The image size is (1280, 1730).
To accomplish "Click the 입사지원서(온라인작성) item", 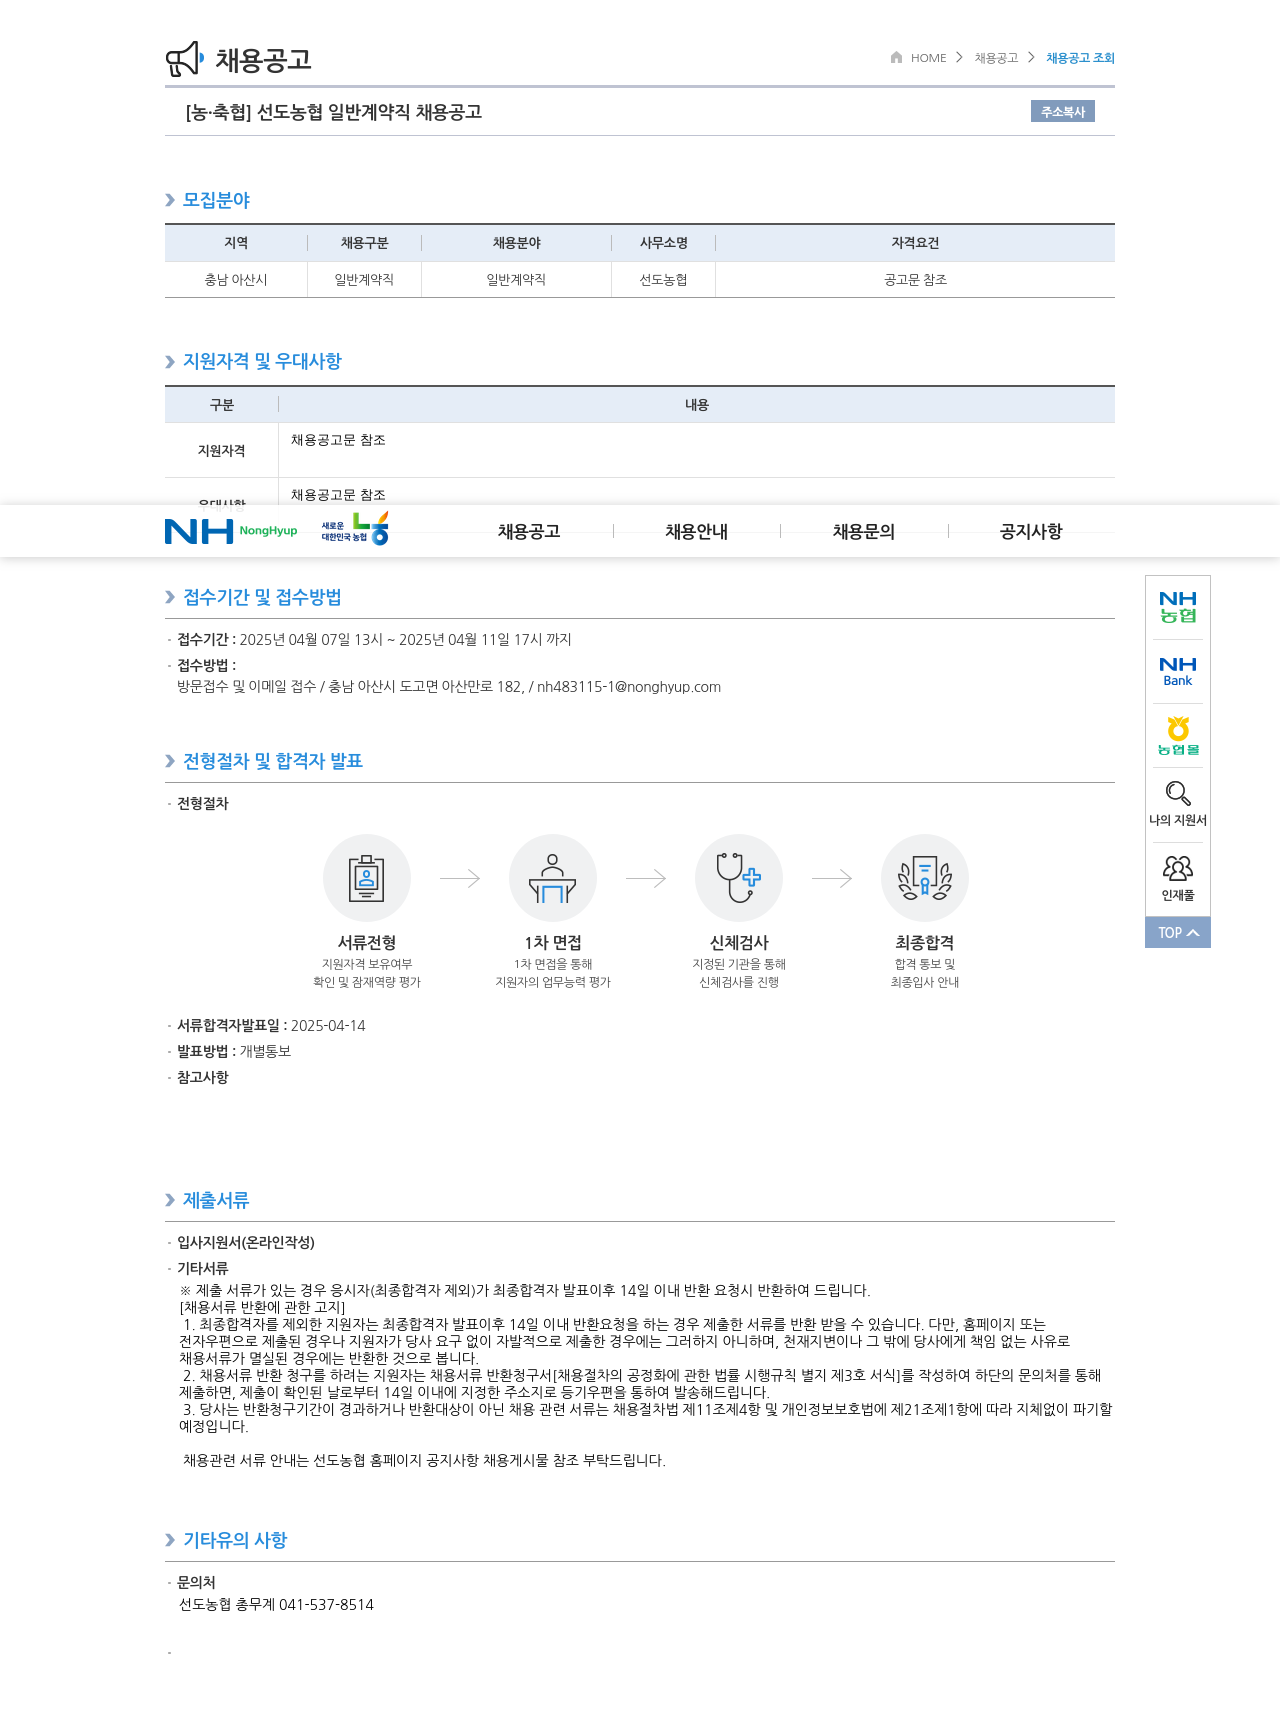I will [x=246, y=1243].
